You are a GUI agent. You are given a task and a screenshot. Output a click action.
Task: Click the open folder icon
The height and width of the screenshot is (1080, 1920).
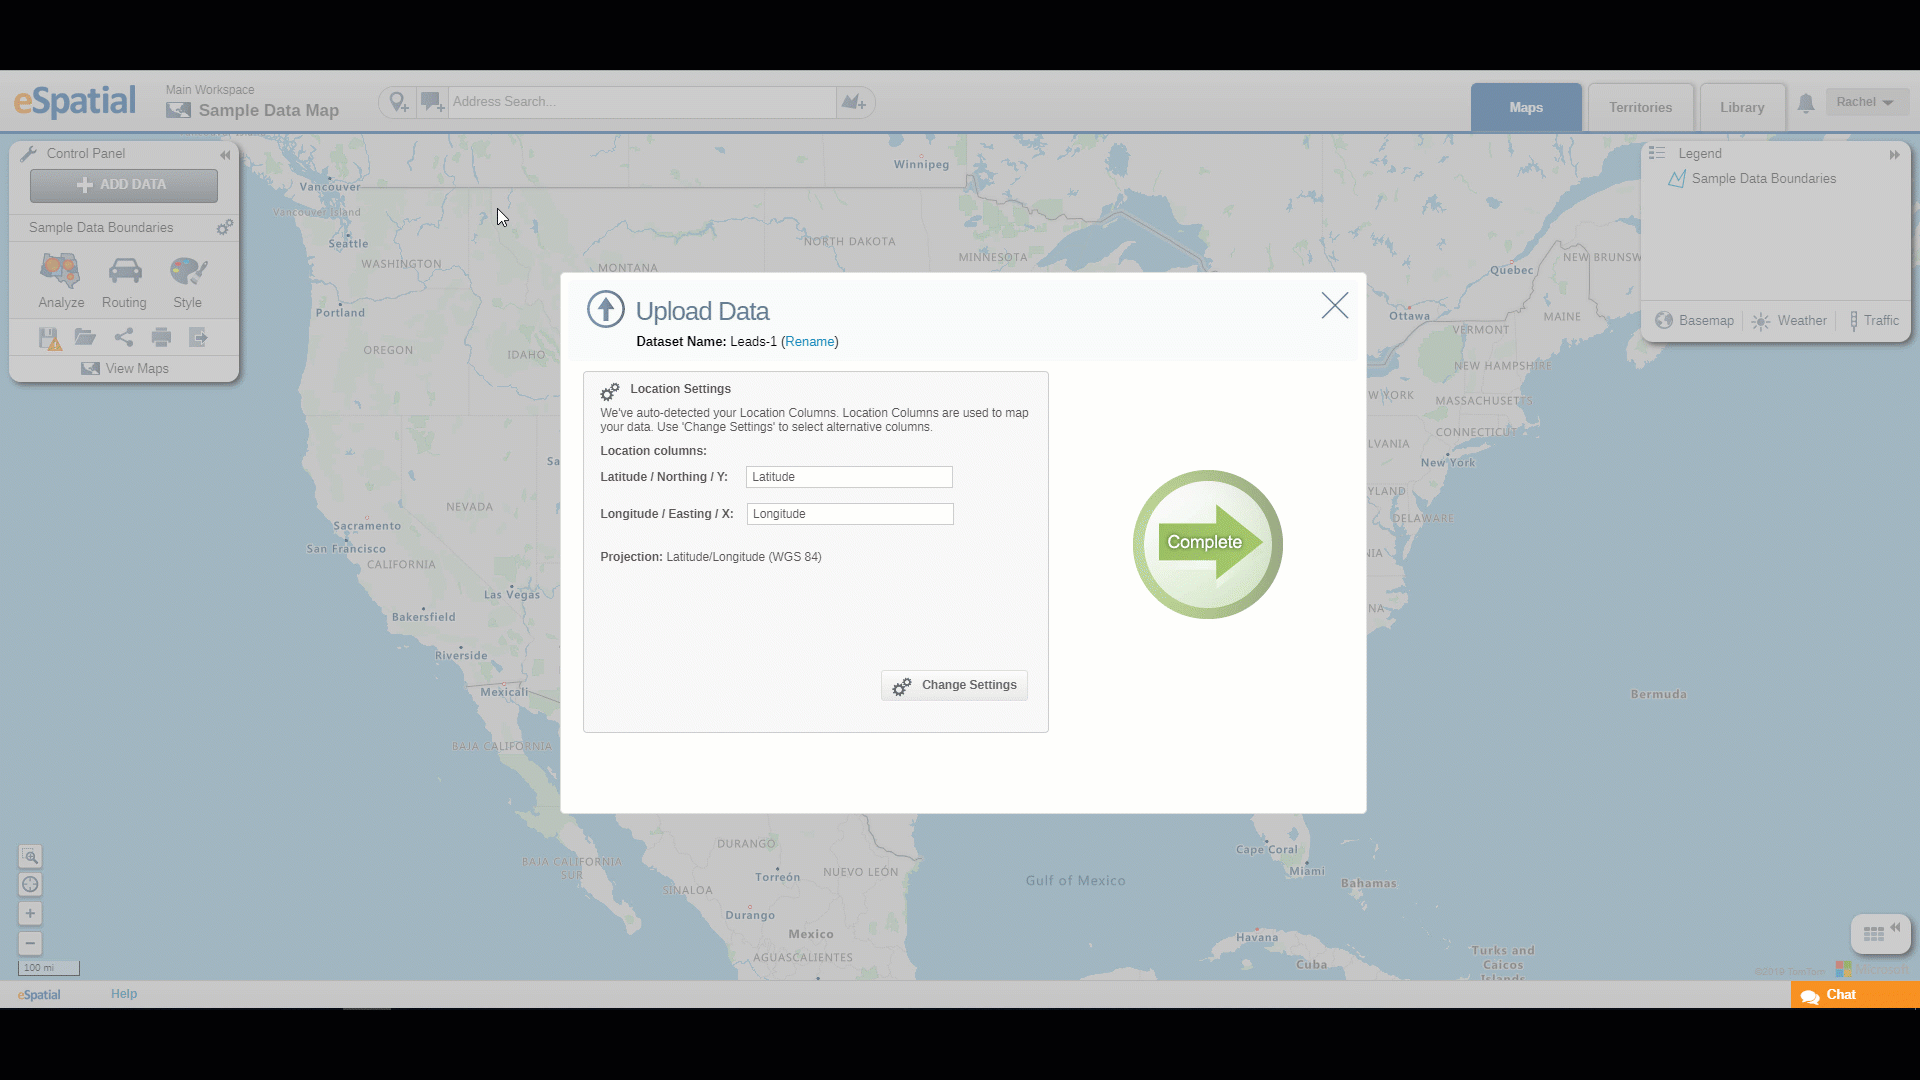[x=85, y=337]
